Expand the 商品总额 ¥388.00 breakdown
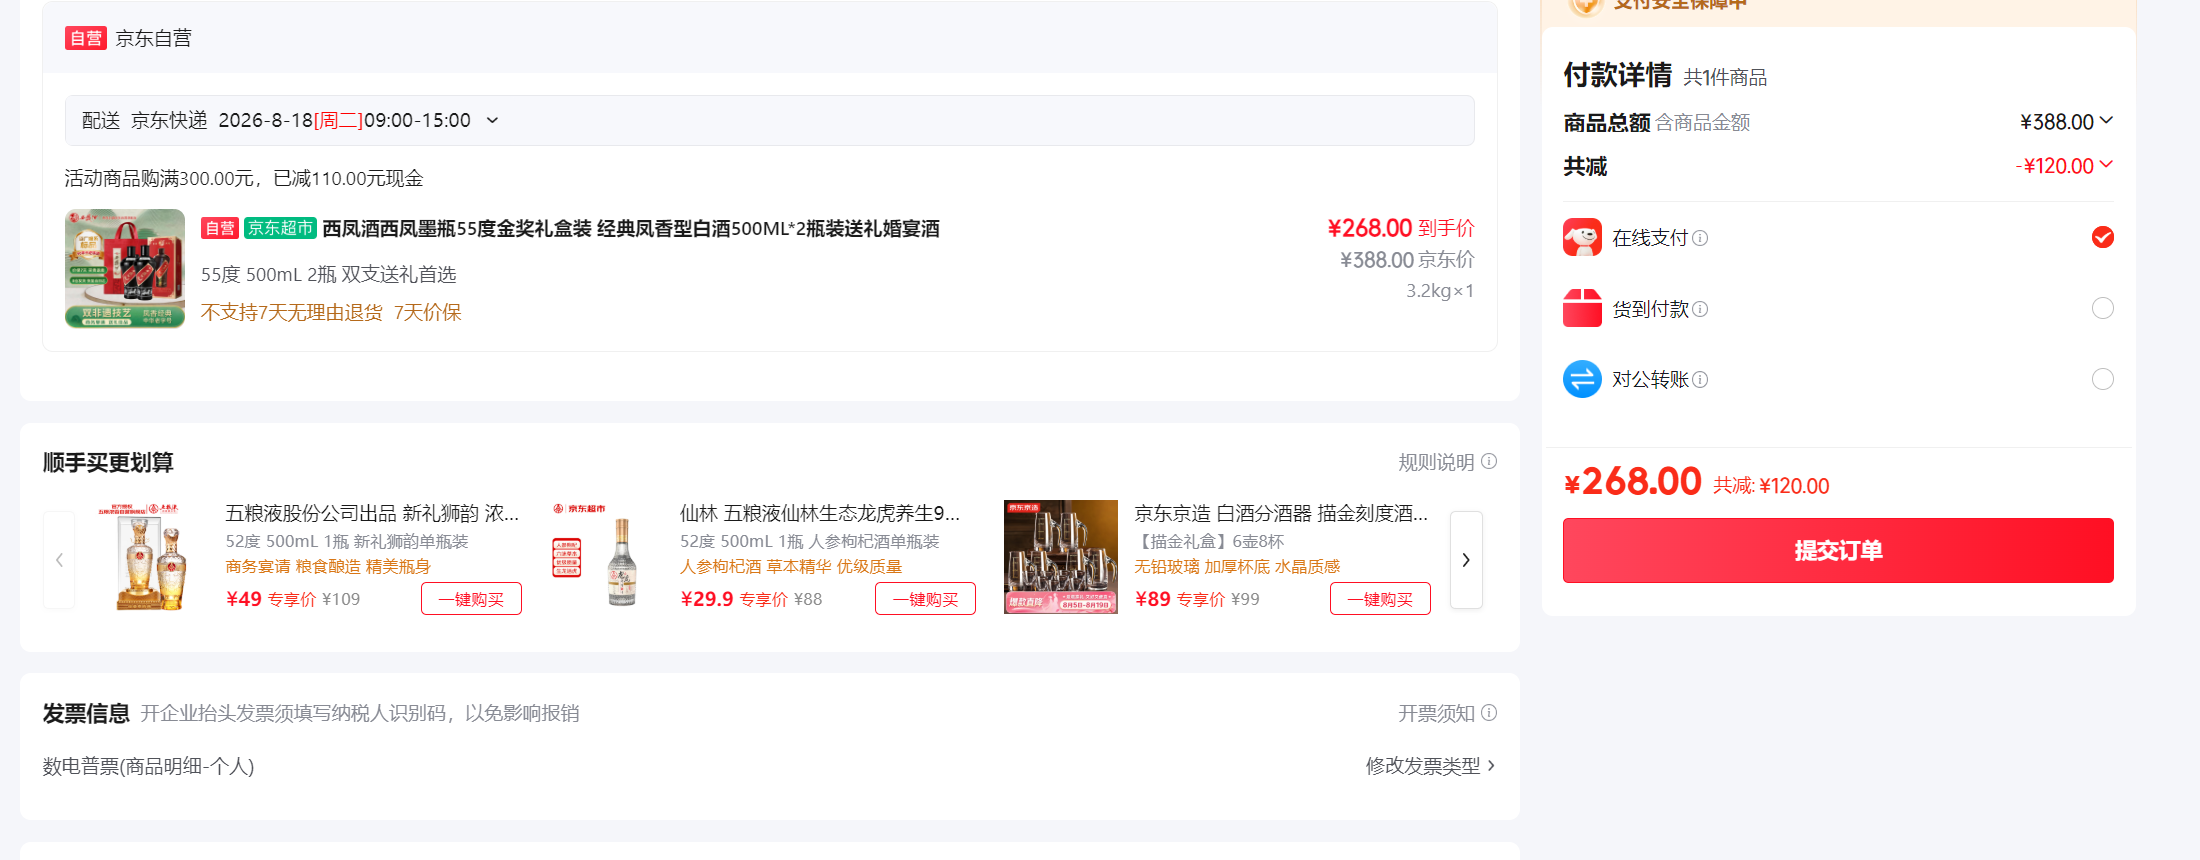The width and height of the screenshot is (2200, 860). point(2106,121)
